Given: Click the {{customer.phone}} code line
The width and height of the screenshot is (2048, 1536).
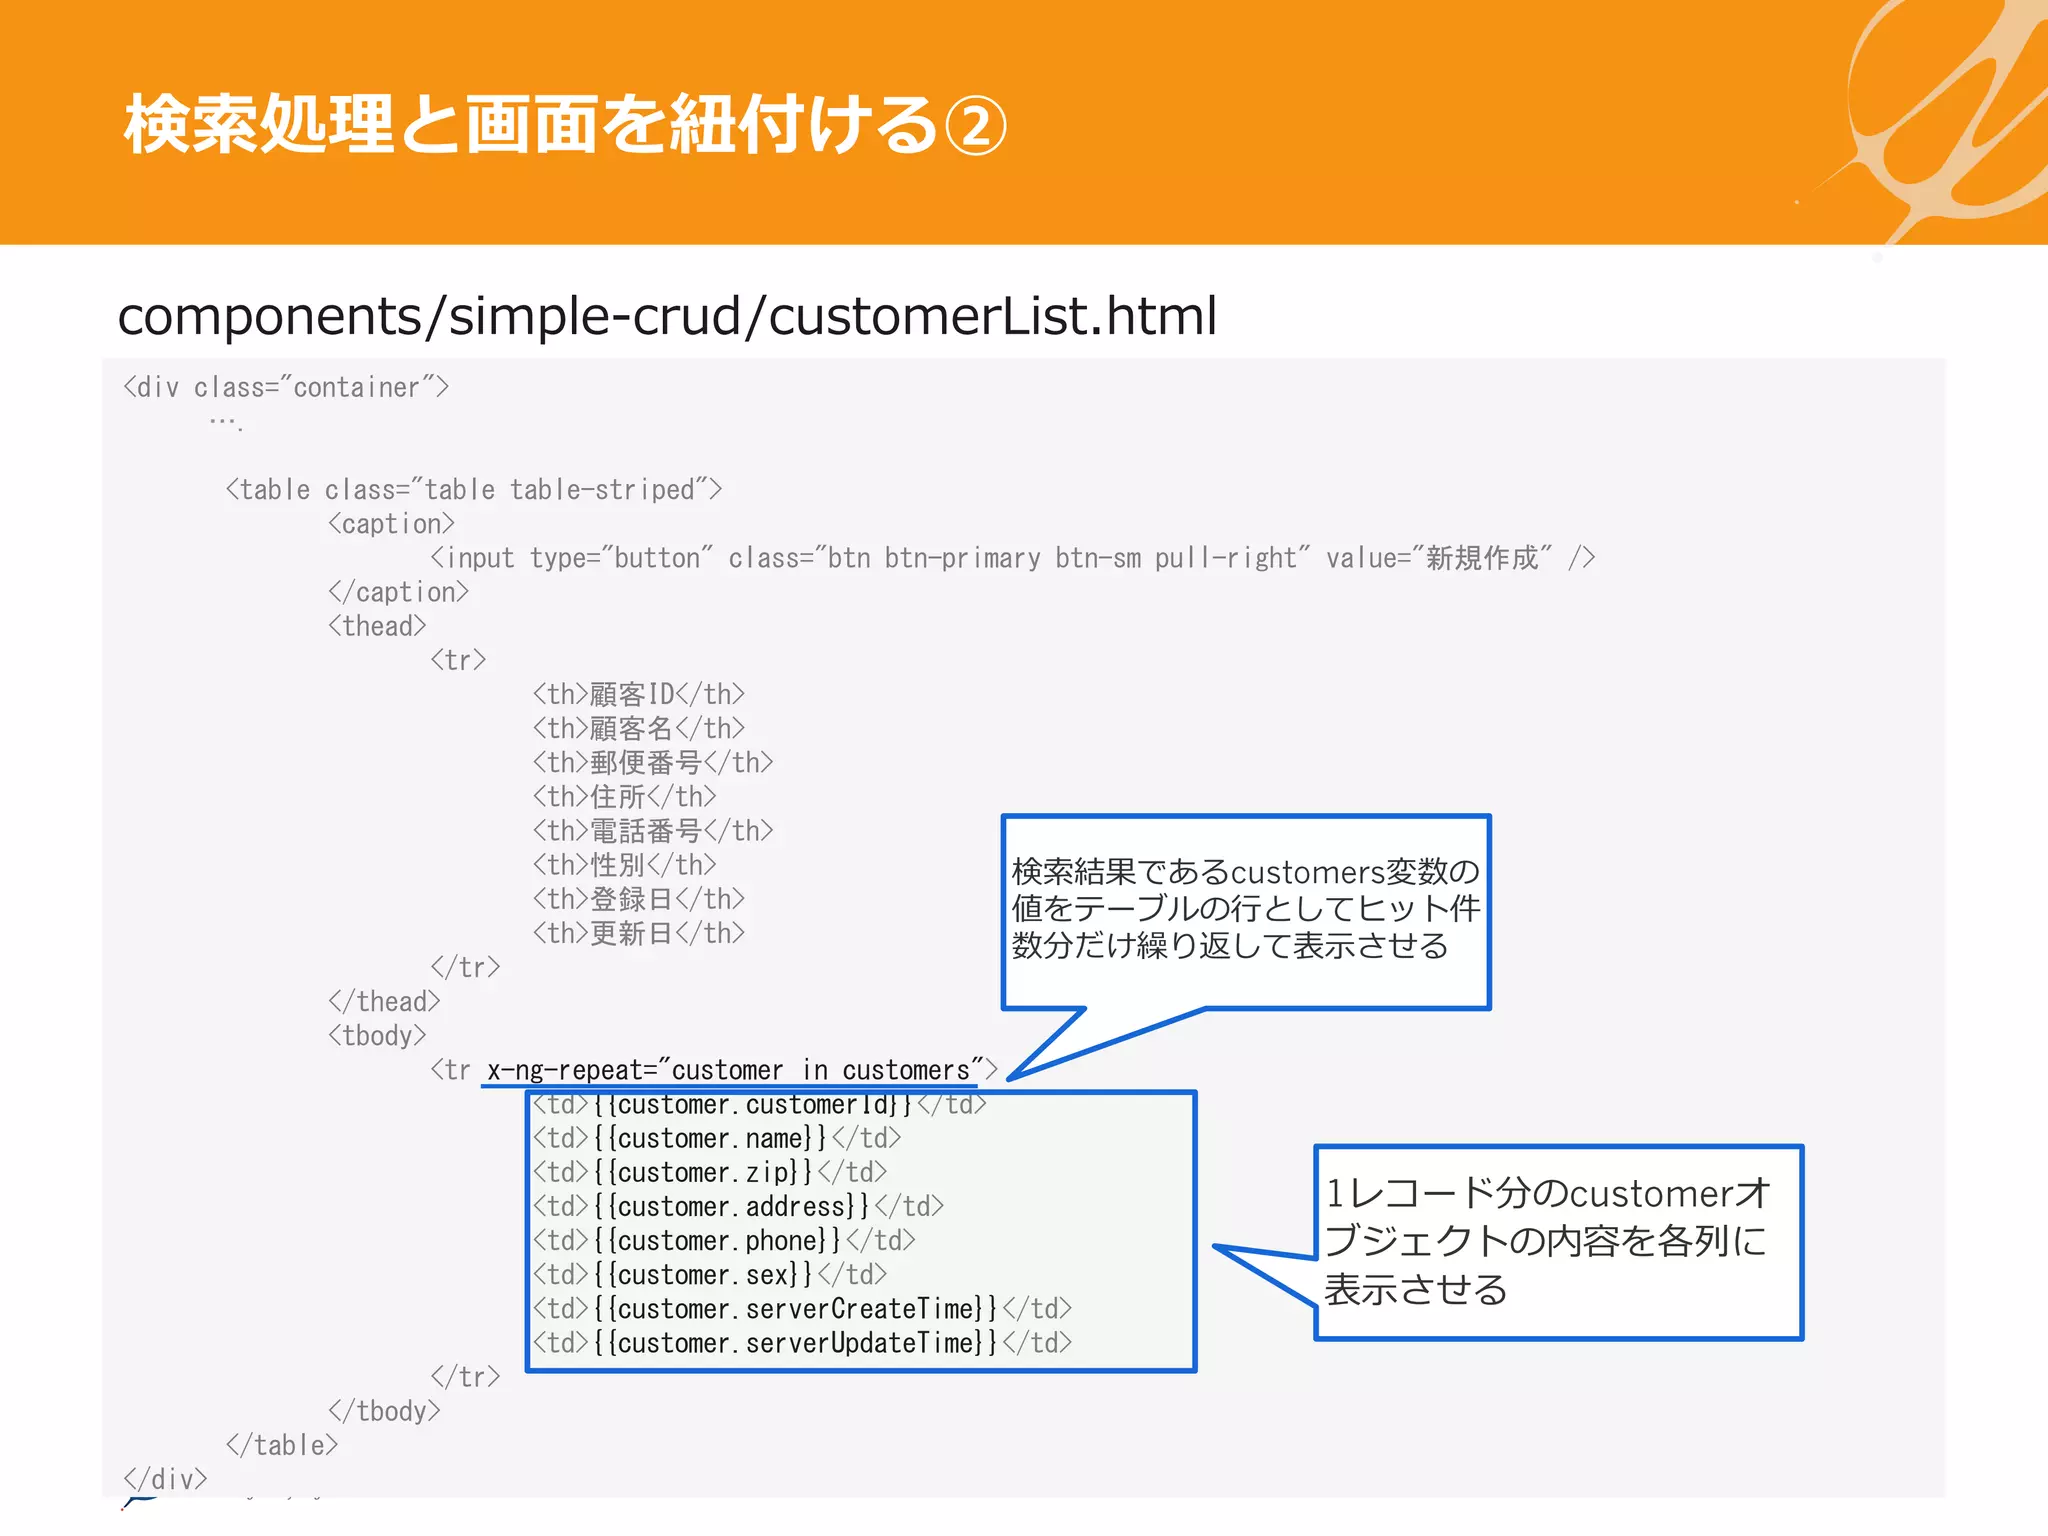Looking at the screenshot, I should coord(724,1241).
